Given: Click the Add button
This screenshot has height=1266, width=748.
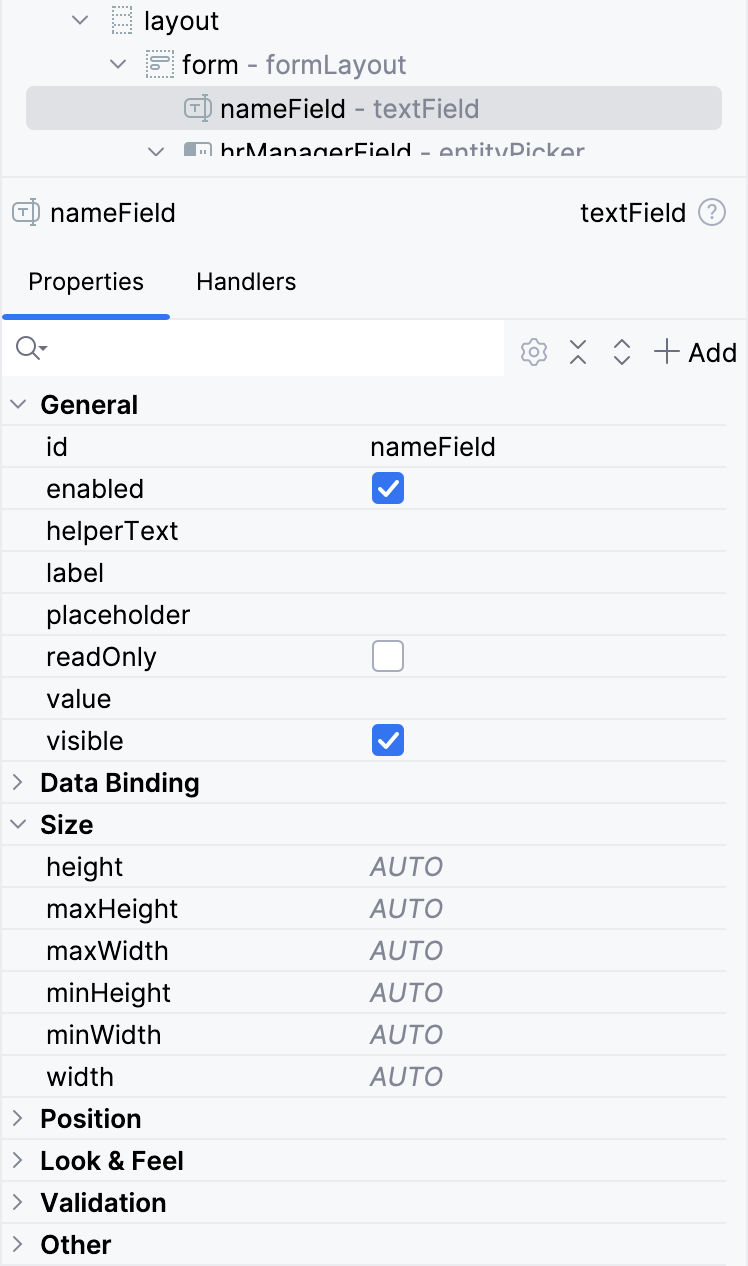Looking at the screenshot, I should click(x=695, y=352).
